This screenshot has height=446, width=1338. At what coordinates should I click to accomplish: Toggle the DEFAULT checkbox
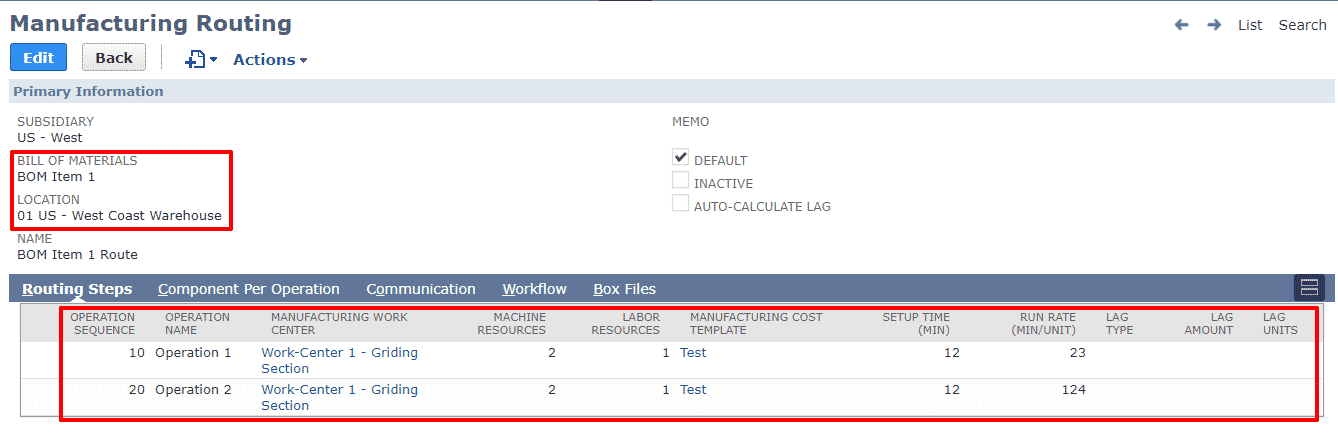tap(681, 157)
